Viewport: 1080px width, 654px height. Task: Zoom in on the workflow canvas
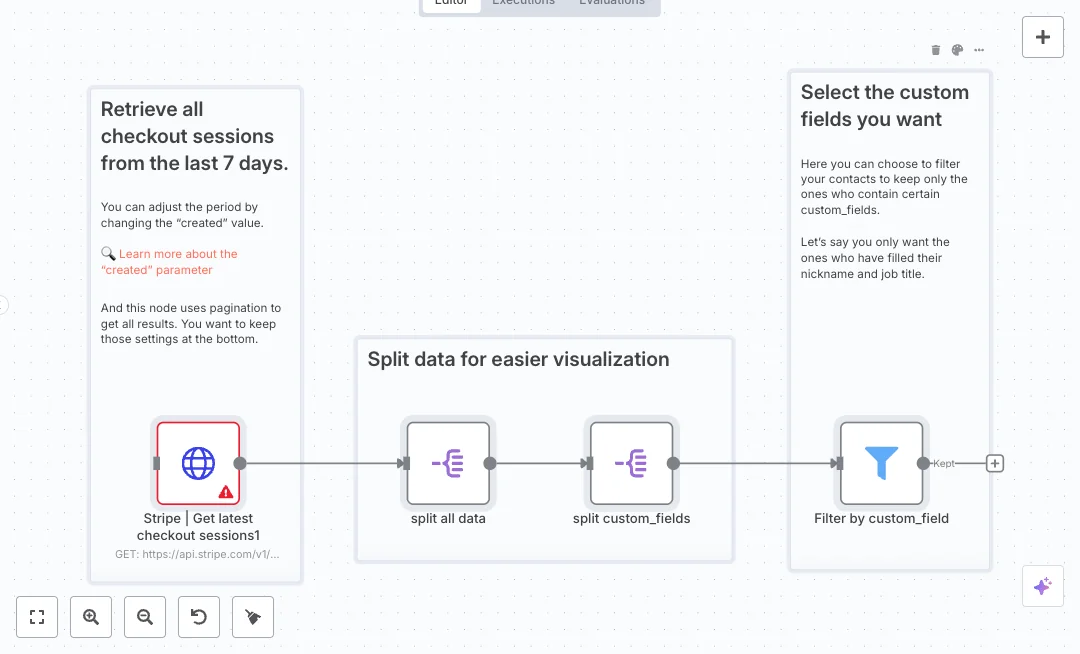pyautogui.click(x=91, y=617)
